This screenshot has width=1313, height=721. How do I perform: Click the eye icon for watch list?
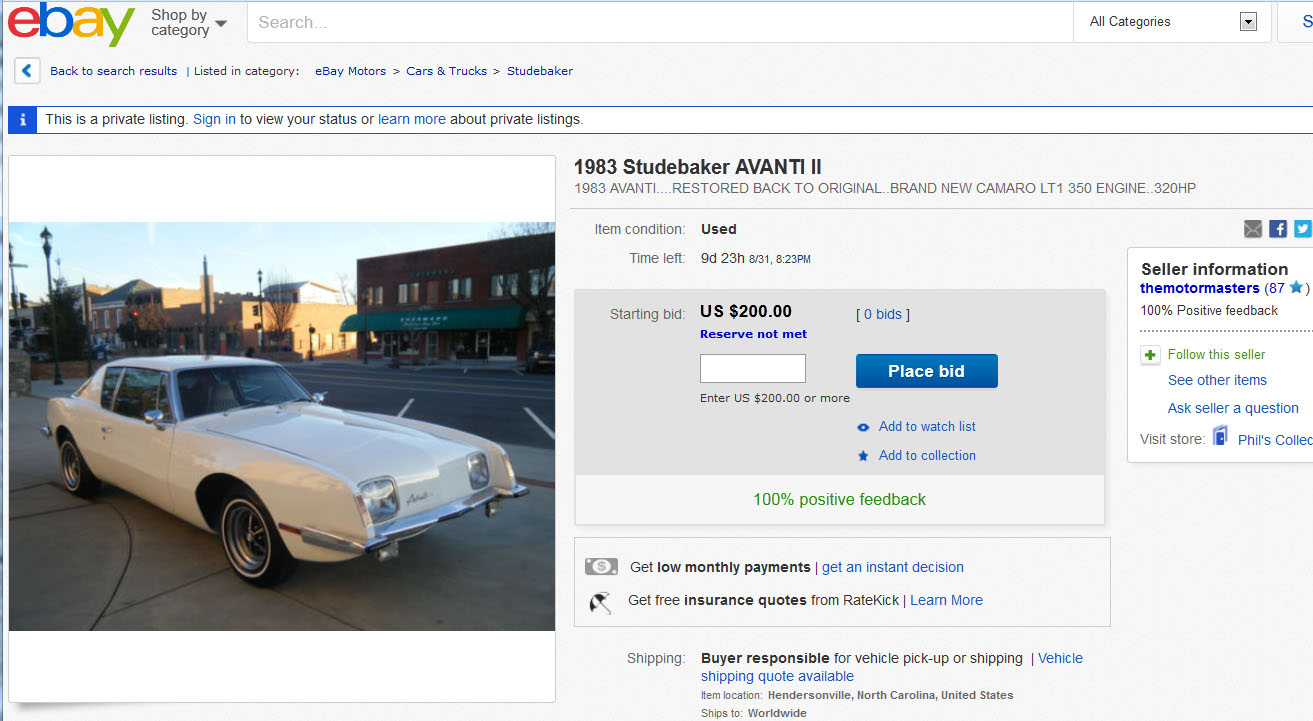pyautogui.click(x=864, y=427)
